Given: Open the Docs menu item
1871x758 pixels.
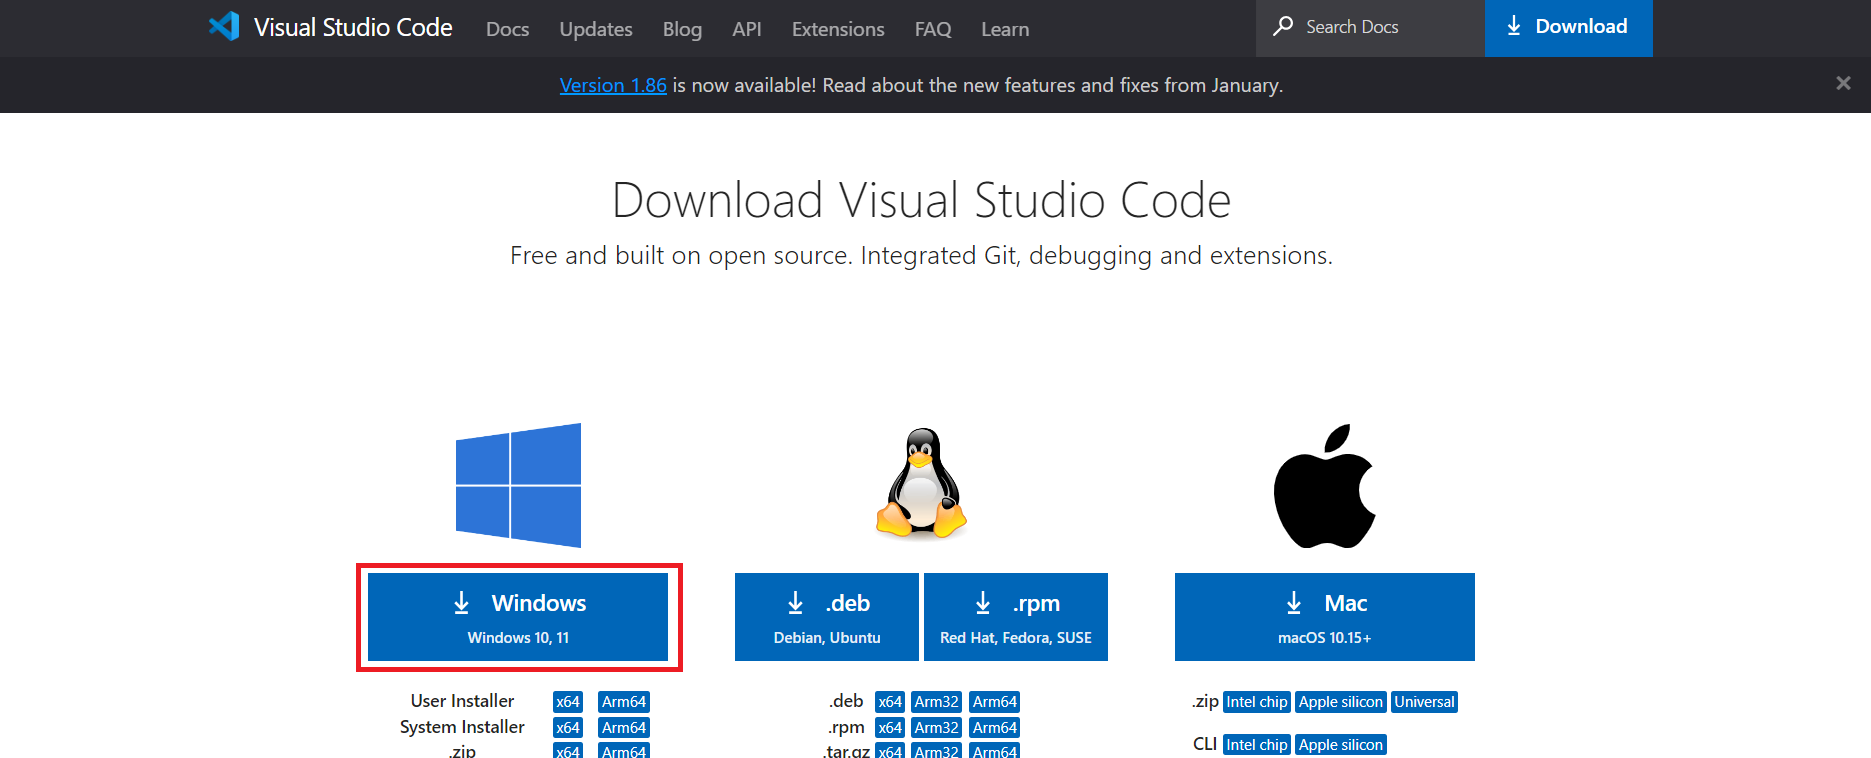Looking at the screenshot, I should point(507,29).
